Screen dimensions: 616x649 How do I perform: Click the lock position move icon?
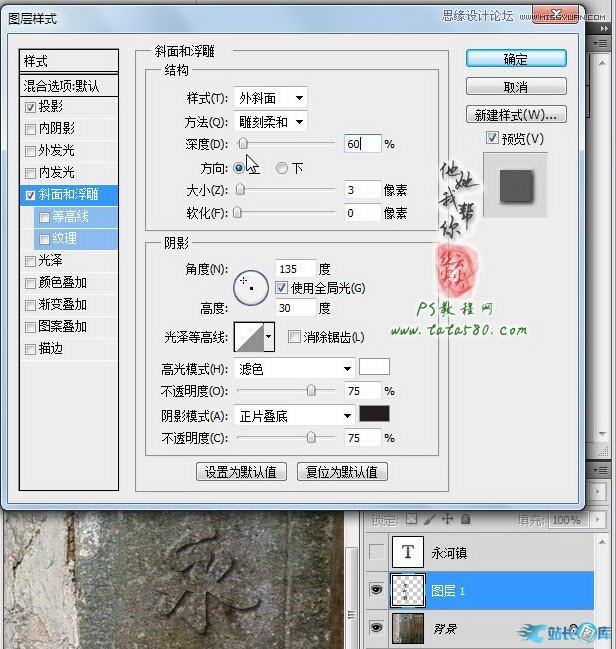445,520
